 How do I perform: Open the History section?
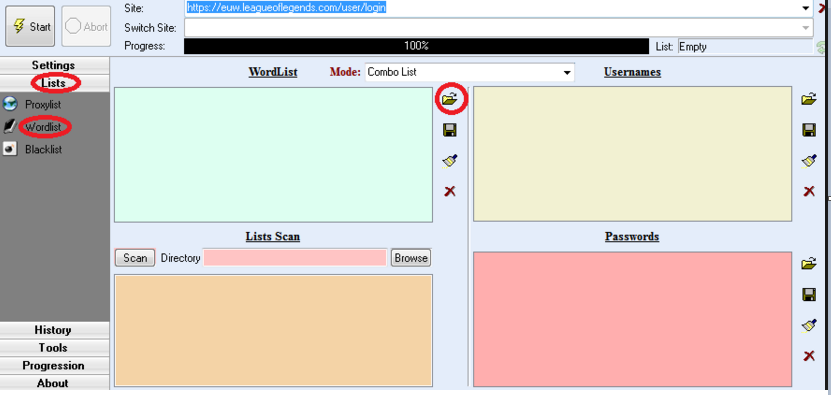pos(54,330)
